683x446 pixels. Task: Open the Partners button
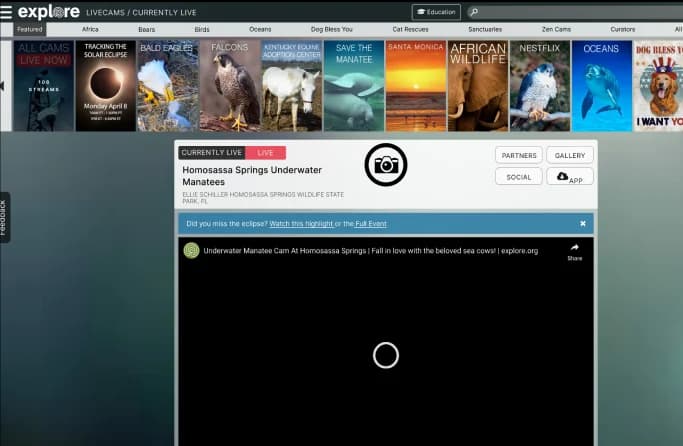point(518,155)
